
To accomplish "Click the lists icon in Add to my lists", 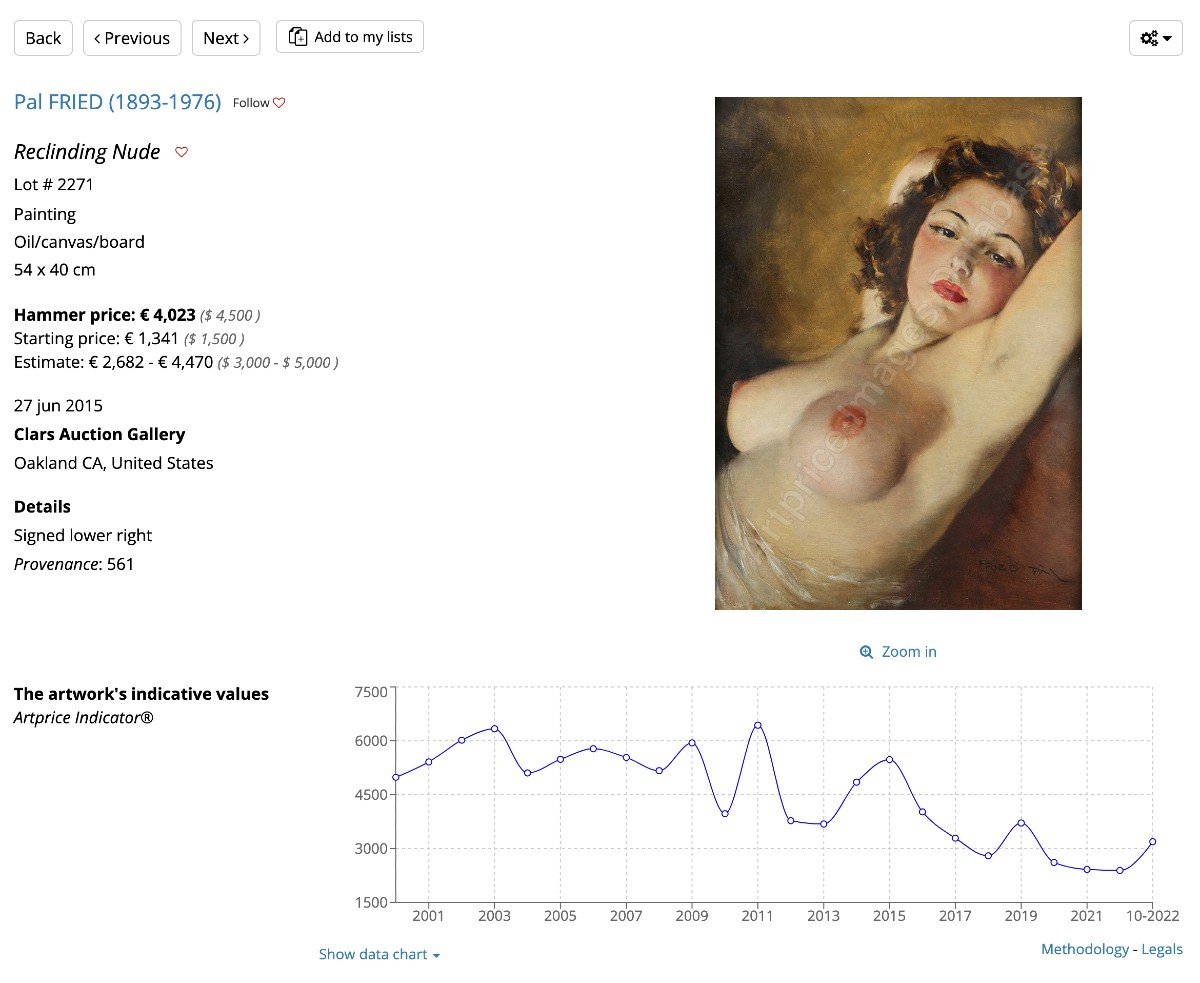I will [x=298, y=37].
